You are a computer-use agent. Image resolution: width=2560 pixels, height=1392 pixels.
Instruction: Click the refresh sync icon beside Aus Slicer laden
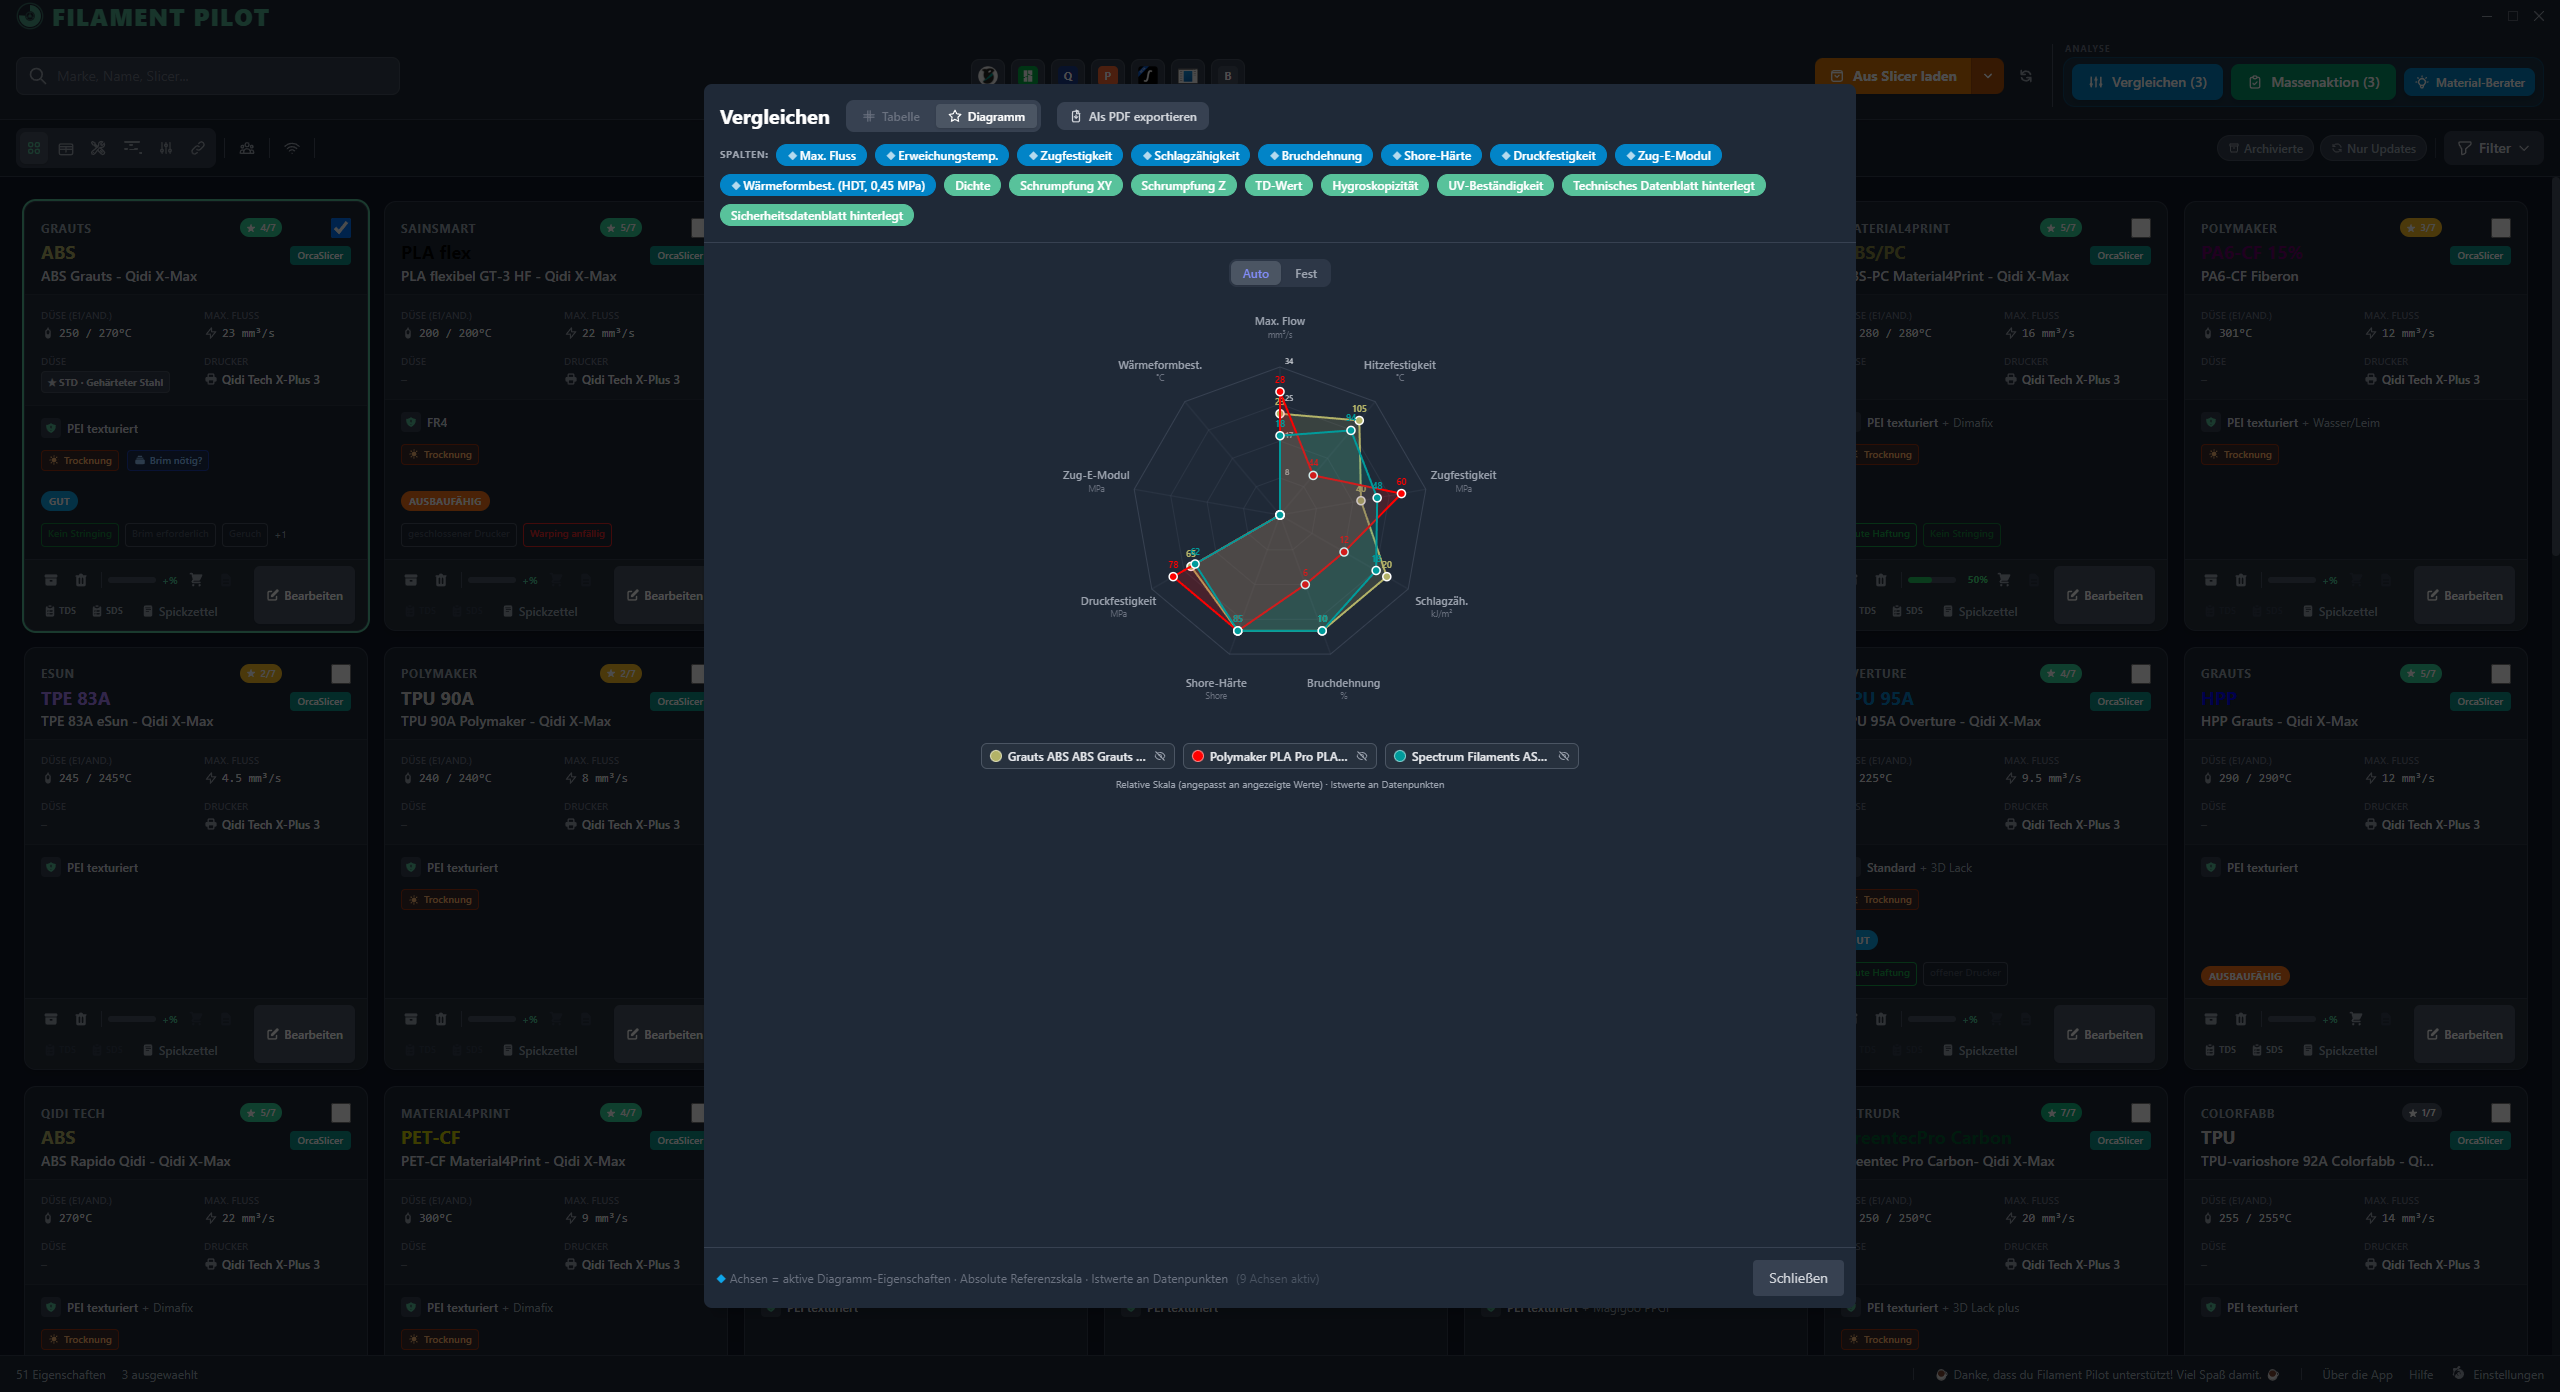[2026, 76]
